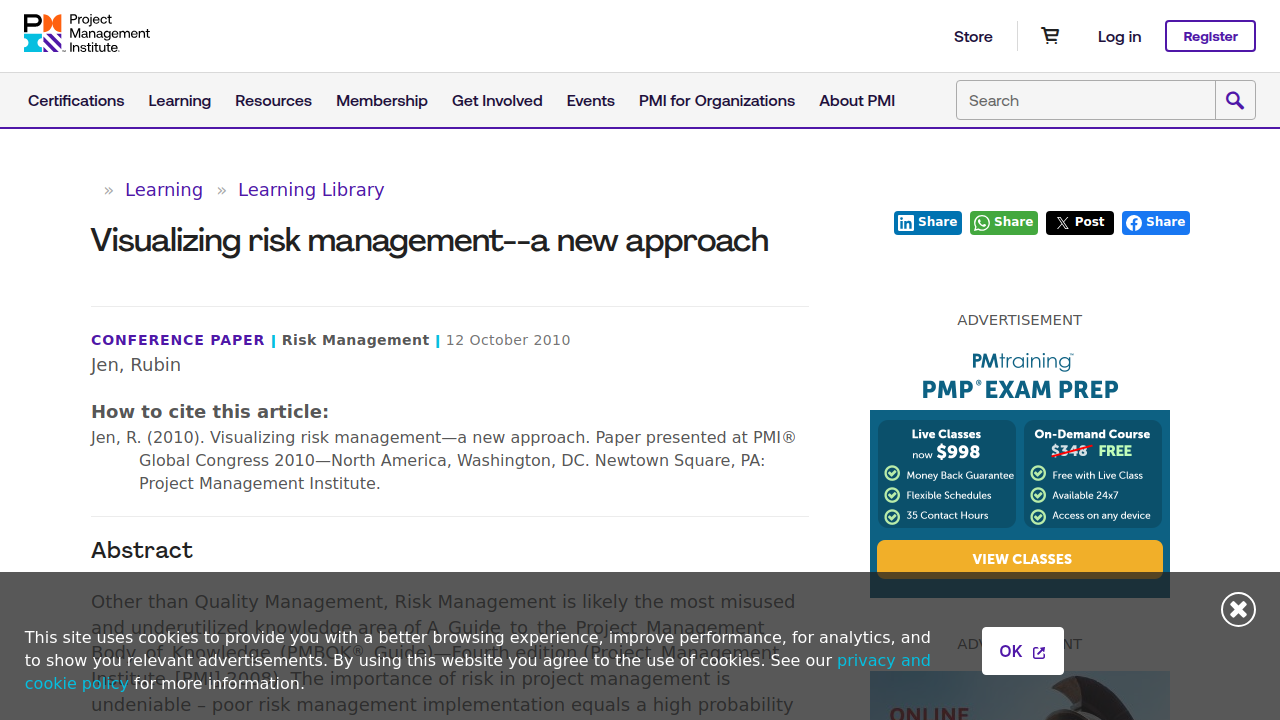Open the Events menu

[591, 100]
